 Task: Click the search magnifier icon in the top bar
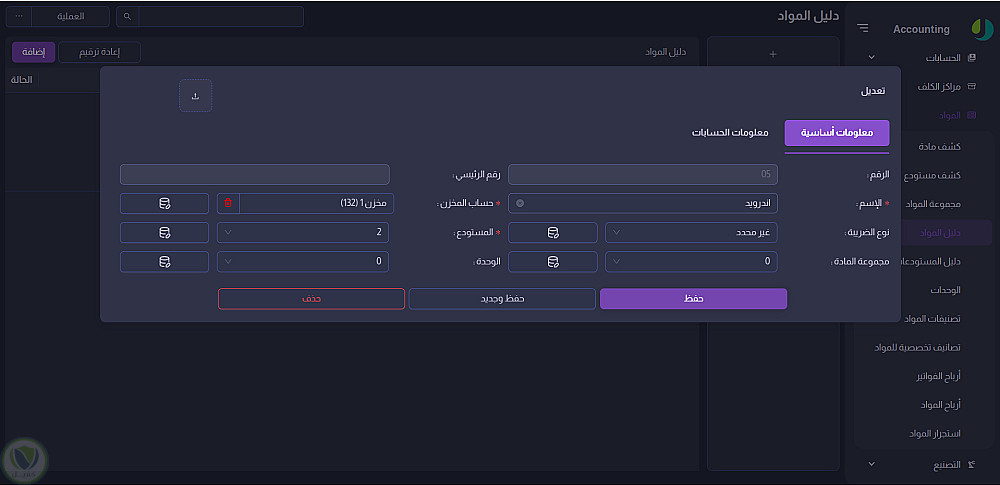pyautogui.click(x=128, y=17)
